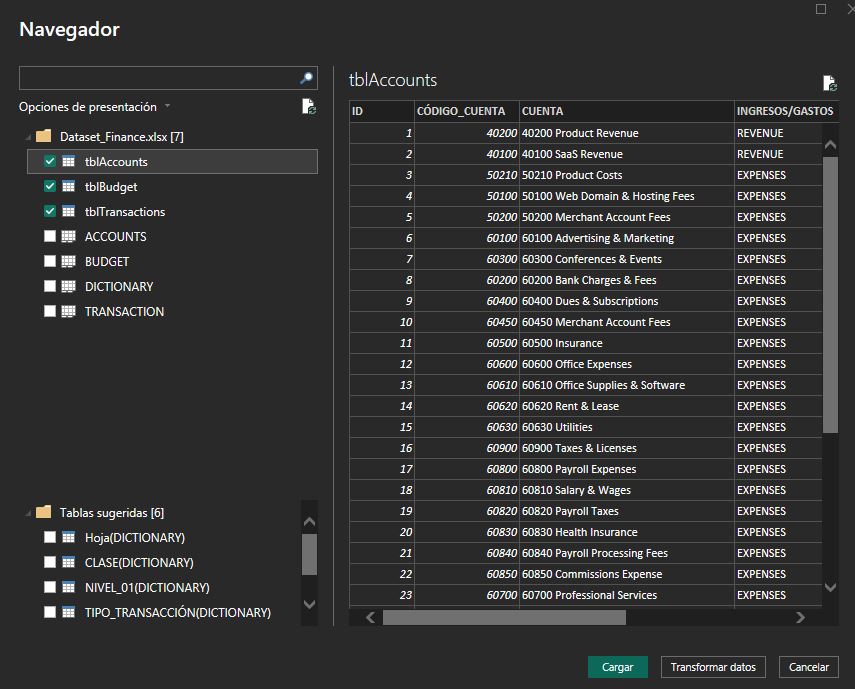Click the preview vertical scrollbar thumb
The height and width of the screenshot is (689, 855).
830,294
